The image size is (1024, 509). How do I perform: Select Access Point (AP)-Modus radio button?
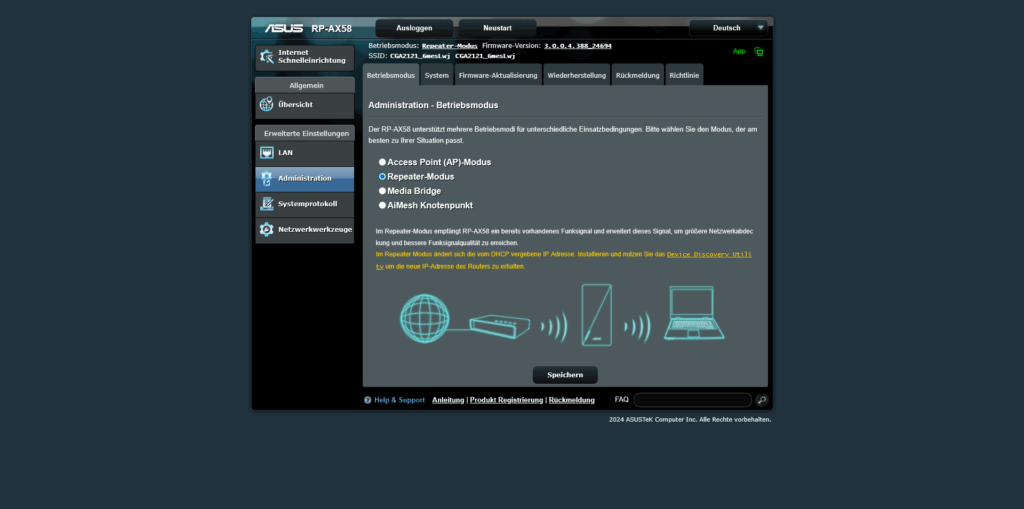tap(382, 162)
